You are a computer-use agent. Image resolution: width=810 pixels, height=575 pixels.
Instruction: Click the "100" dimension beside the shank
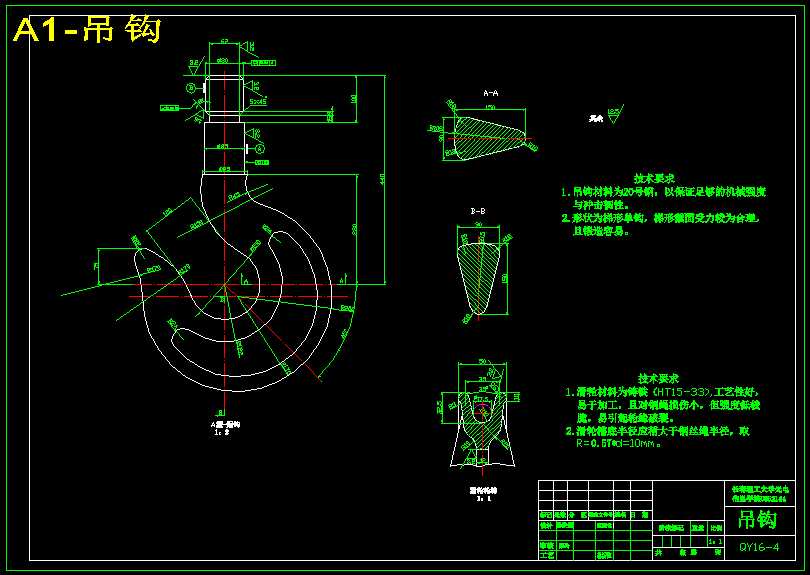point(354,98)
